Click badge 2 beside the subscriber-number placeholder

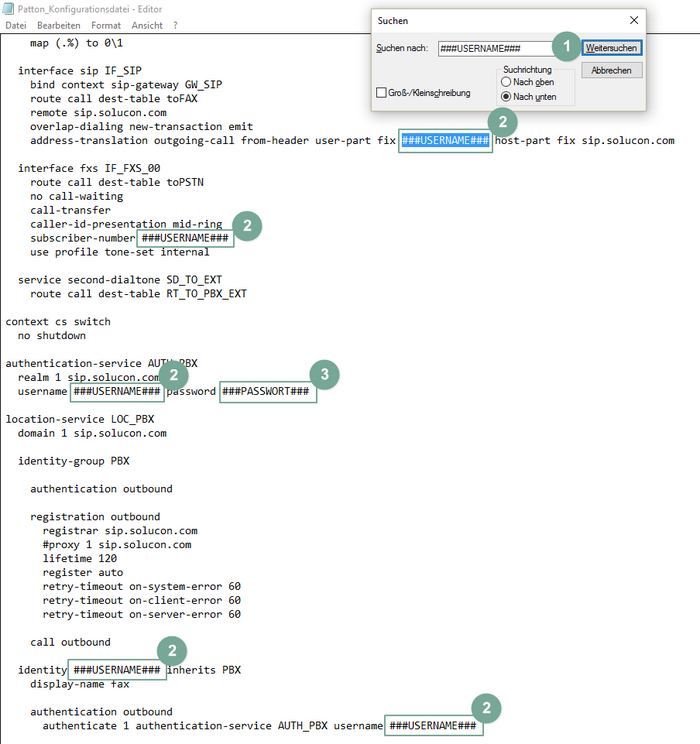pos(247,225)
